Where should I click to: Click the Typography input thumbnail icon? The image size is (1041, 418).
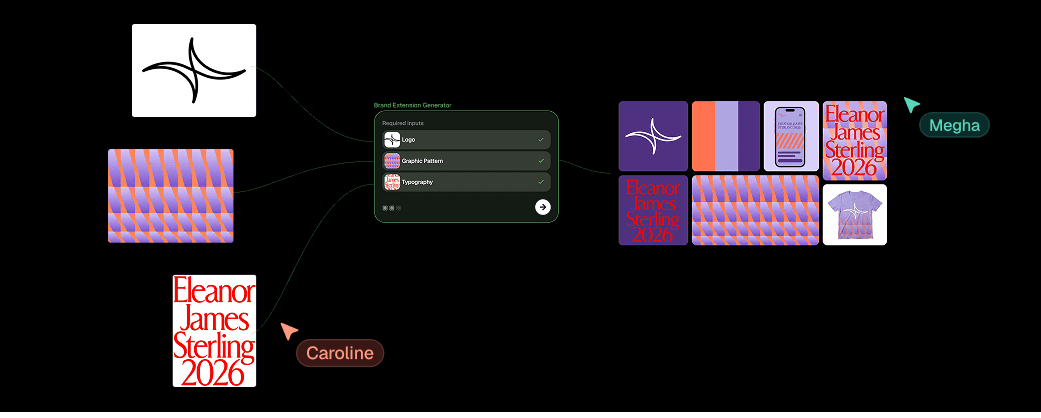392,182
